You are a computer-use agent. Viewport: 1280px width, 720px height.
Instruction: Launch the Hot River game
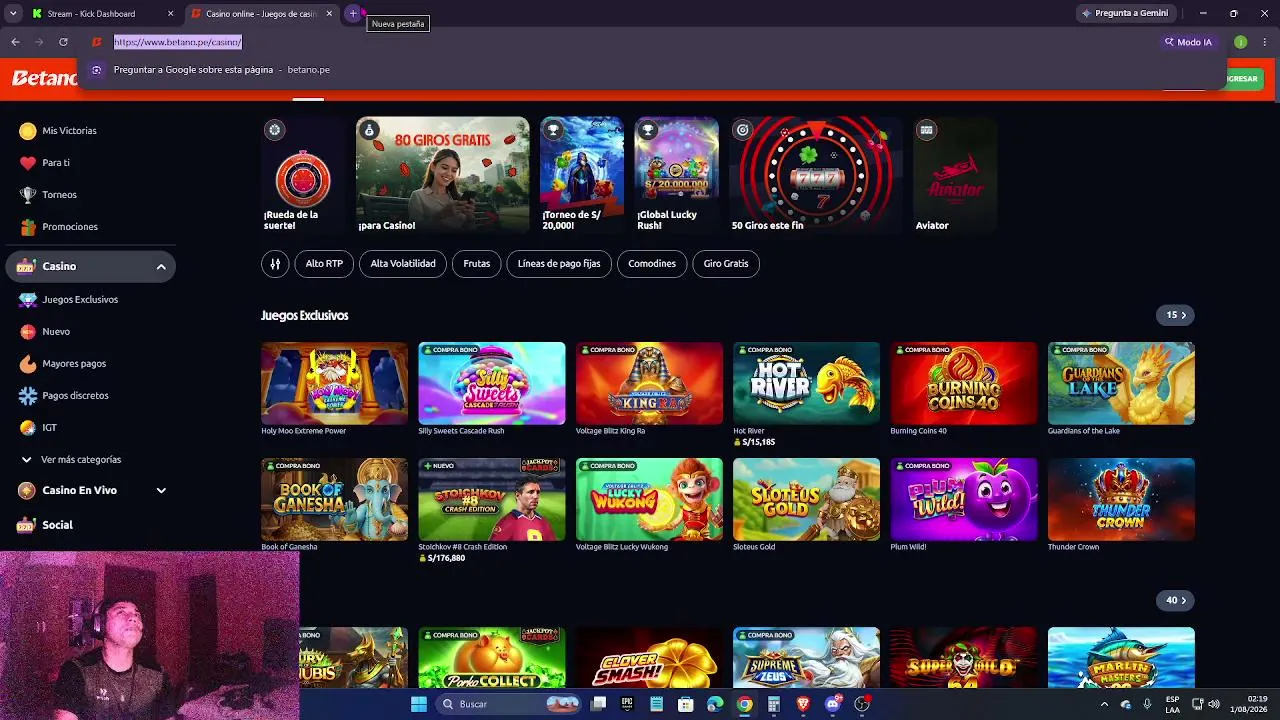pos(806,384)
